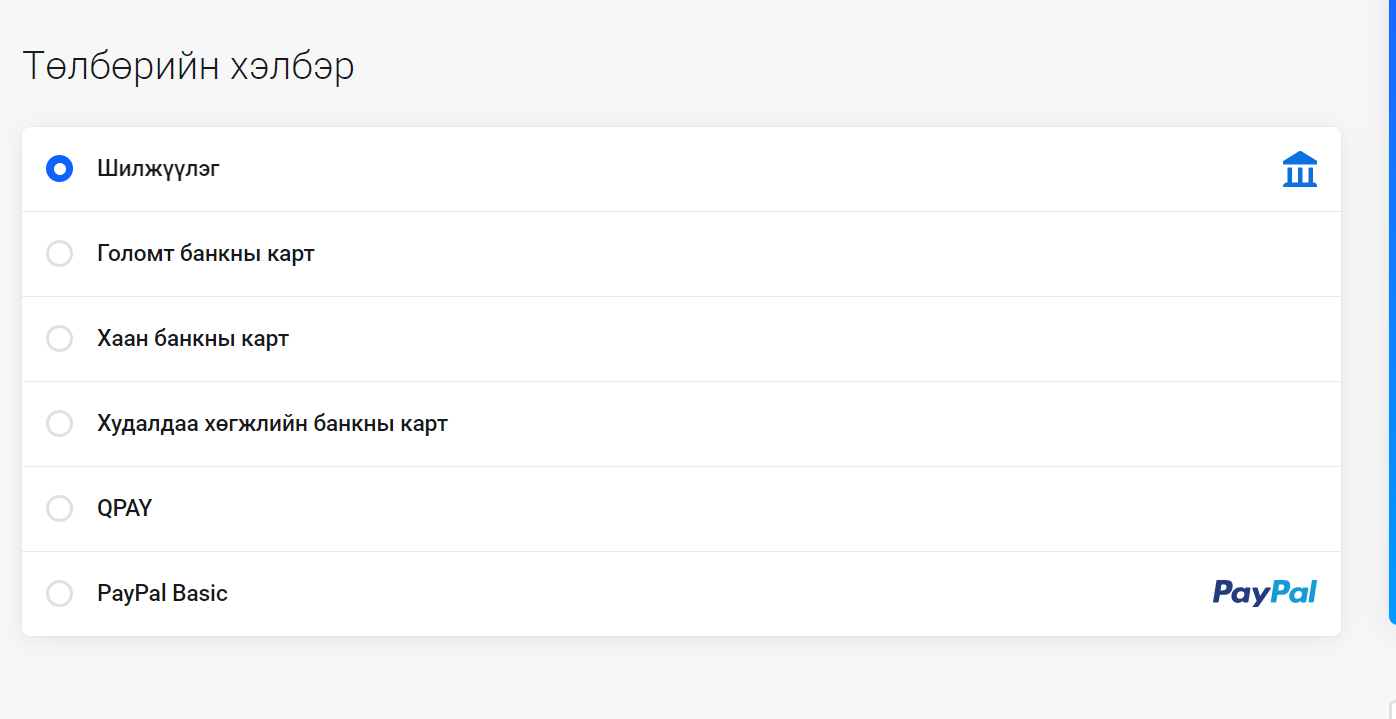Click the Хаан банкны карт label text
1396x719 pixels.
(x=193, y=339)
